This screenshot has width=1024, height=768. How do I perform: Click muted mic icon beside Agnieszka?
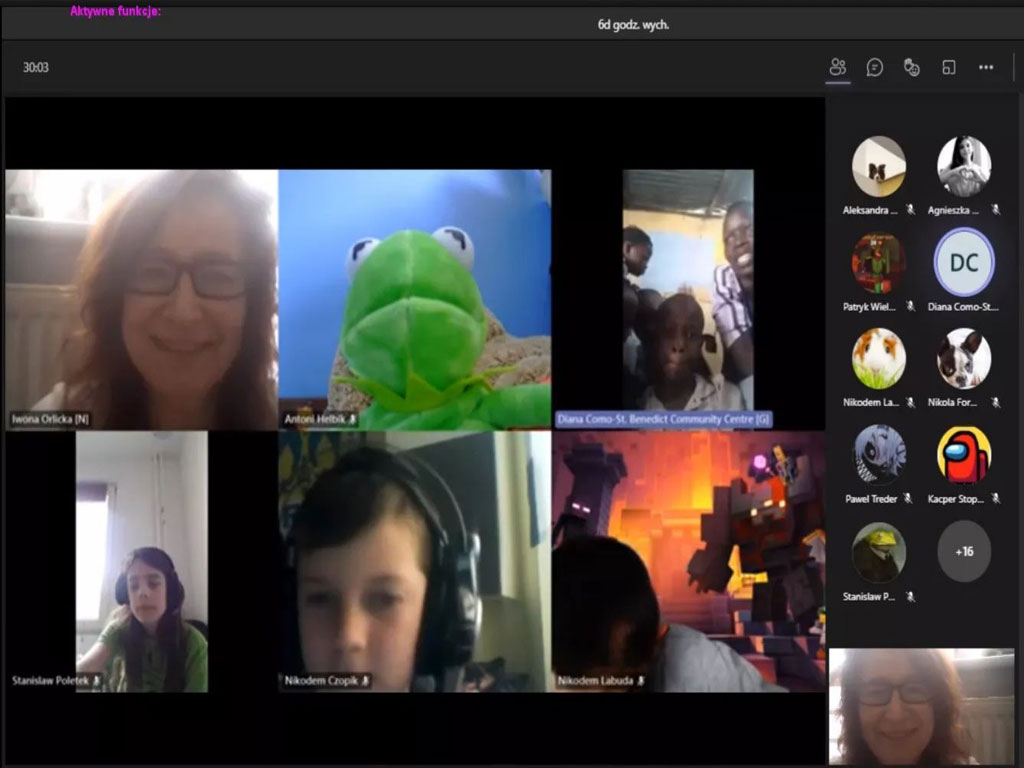(x=995, y=210)
